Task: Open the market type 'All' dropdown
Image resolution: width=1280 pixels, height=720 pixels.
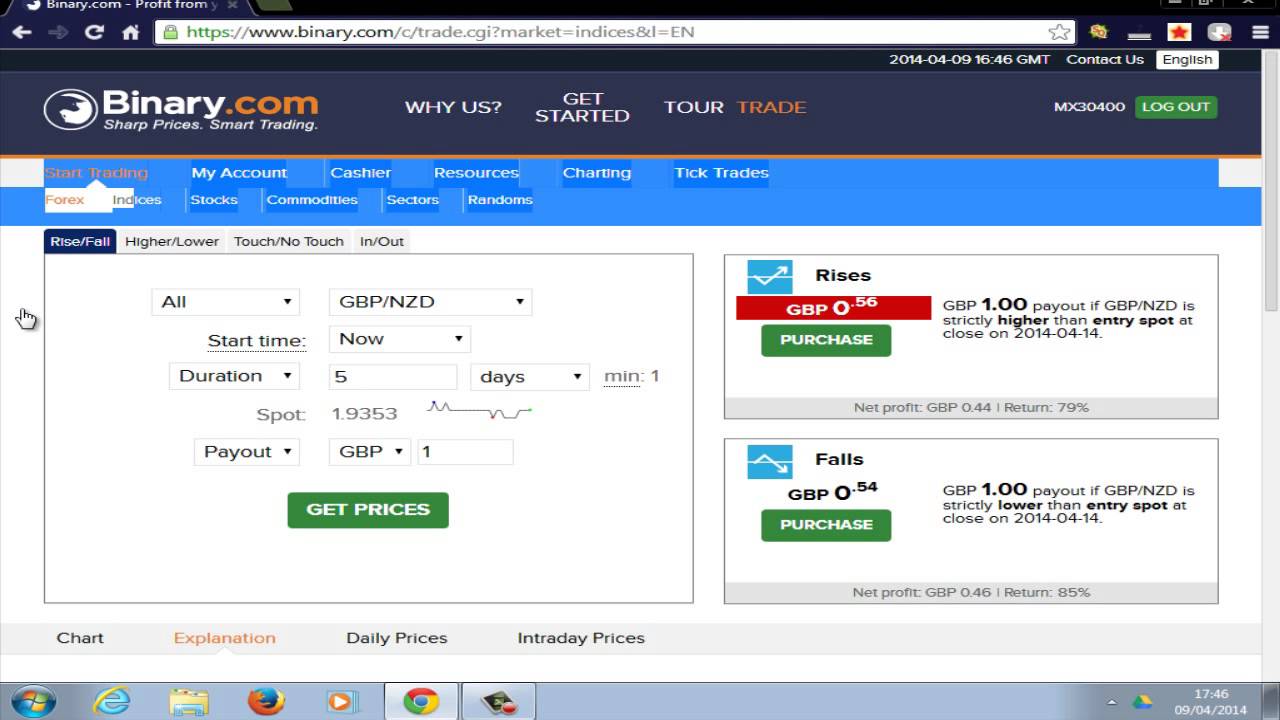Action: pos(226,302)
